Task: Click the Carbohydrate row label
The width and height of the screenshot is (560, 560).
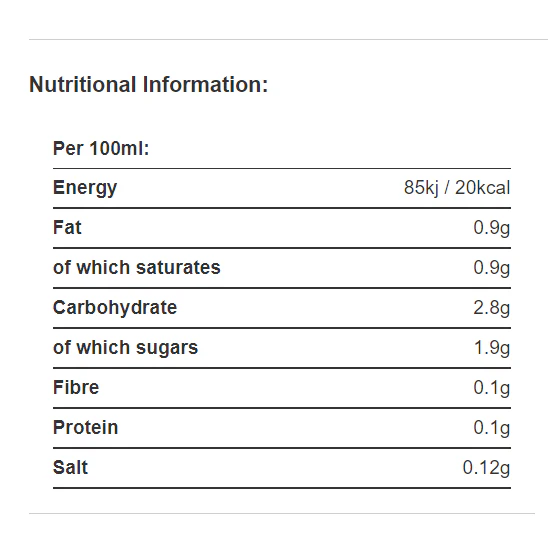Action: pyautogui.click(x=115, y=308)
